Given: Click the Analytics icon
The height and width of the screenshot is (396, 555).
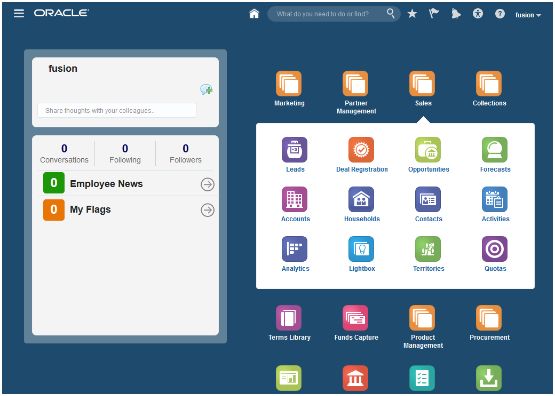Looking at the screenshot, I should (x=294, y=249).
